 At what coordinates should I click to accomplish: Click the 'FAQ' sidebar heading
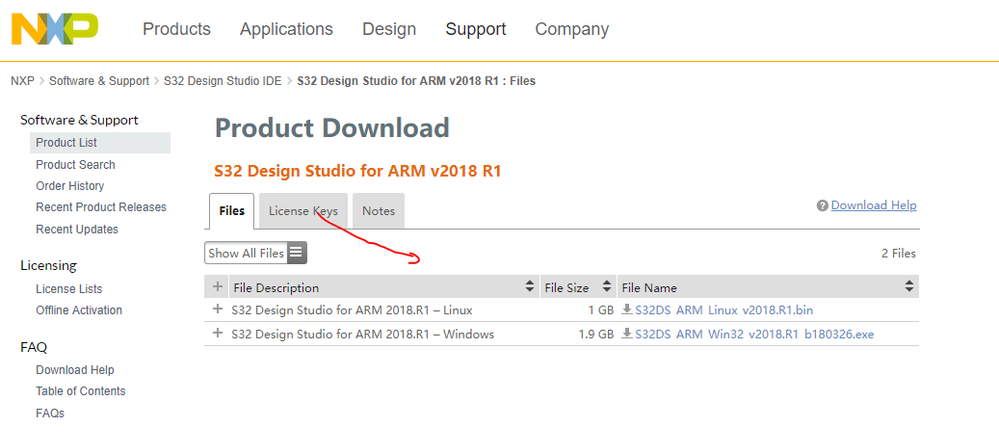click(x=34, y=347)
